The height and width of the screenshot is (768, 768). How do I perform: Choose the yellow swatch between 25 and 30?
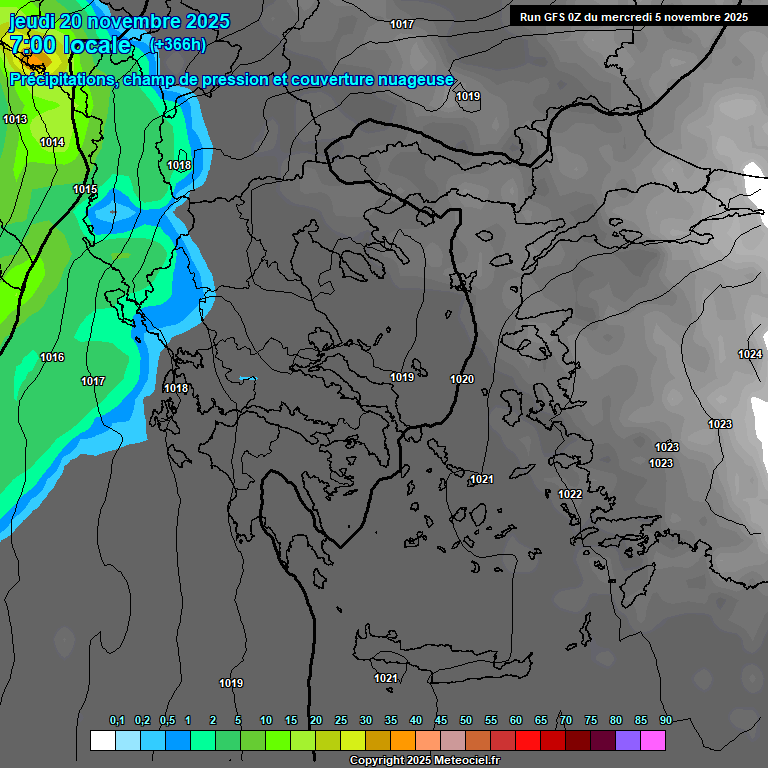coord(352,740)
